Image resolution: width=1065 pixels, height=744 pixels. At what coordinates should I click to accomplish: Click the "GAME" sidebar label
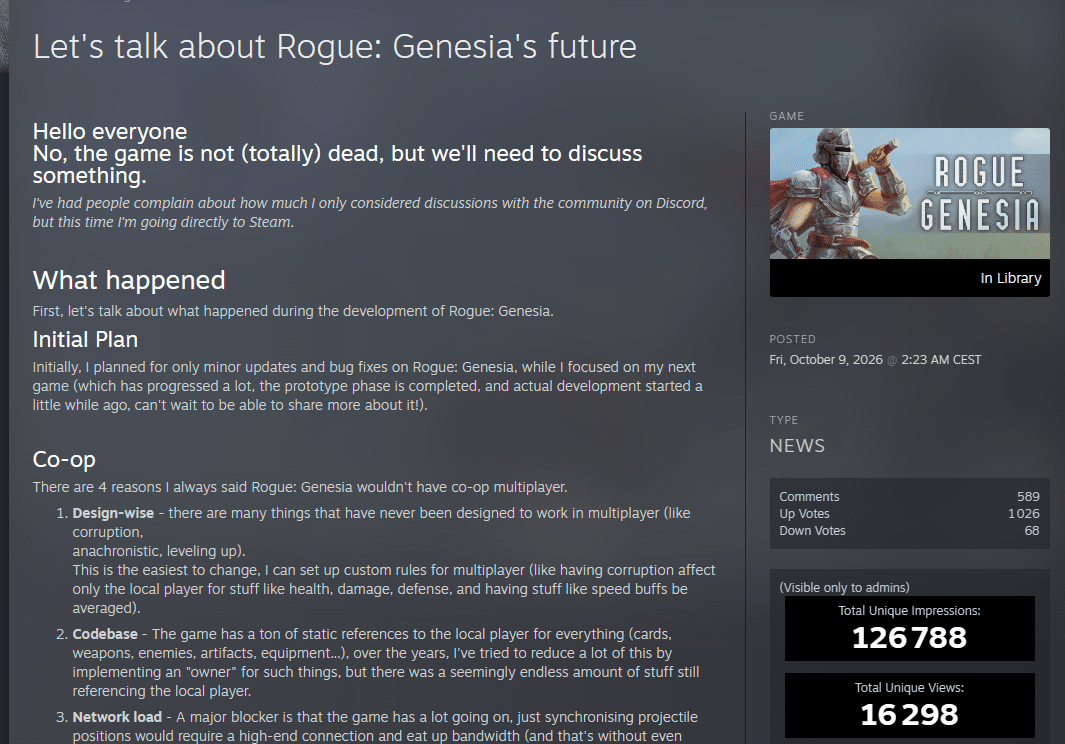click(787, 116)
